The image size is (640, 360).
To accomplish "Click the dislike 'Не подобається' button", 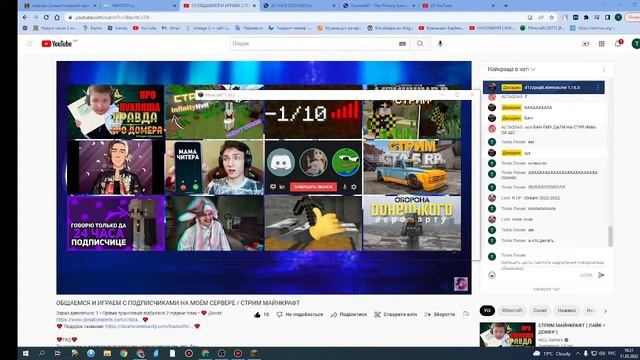I will pos(300,315).
